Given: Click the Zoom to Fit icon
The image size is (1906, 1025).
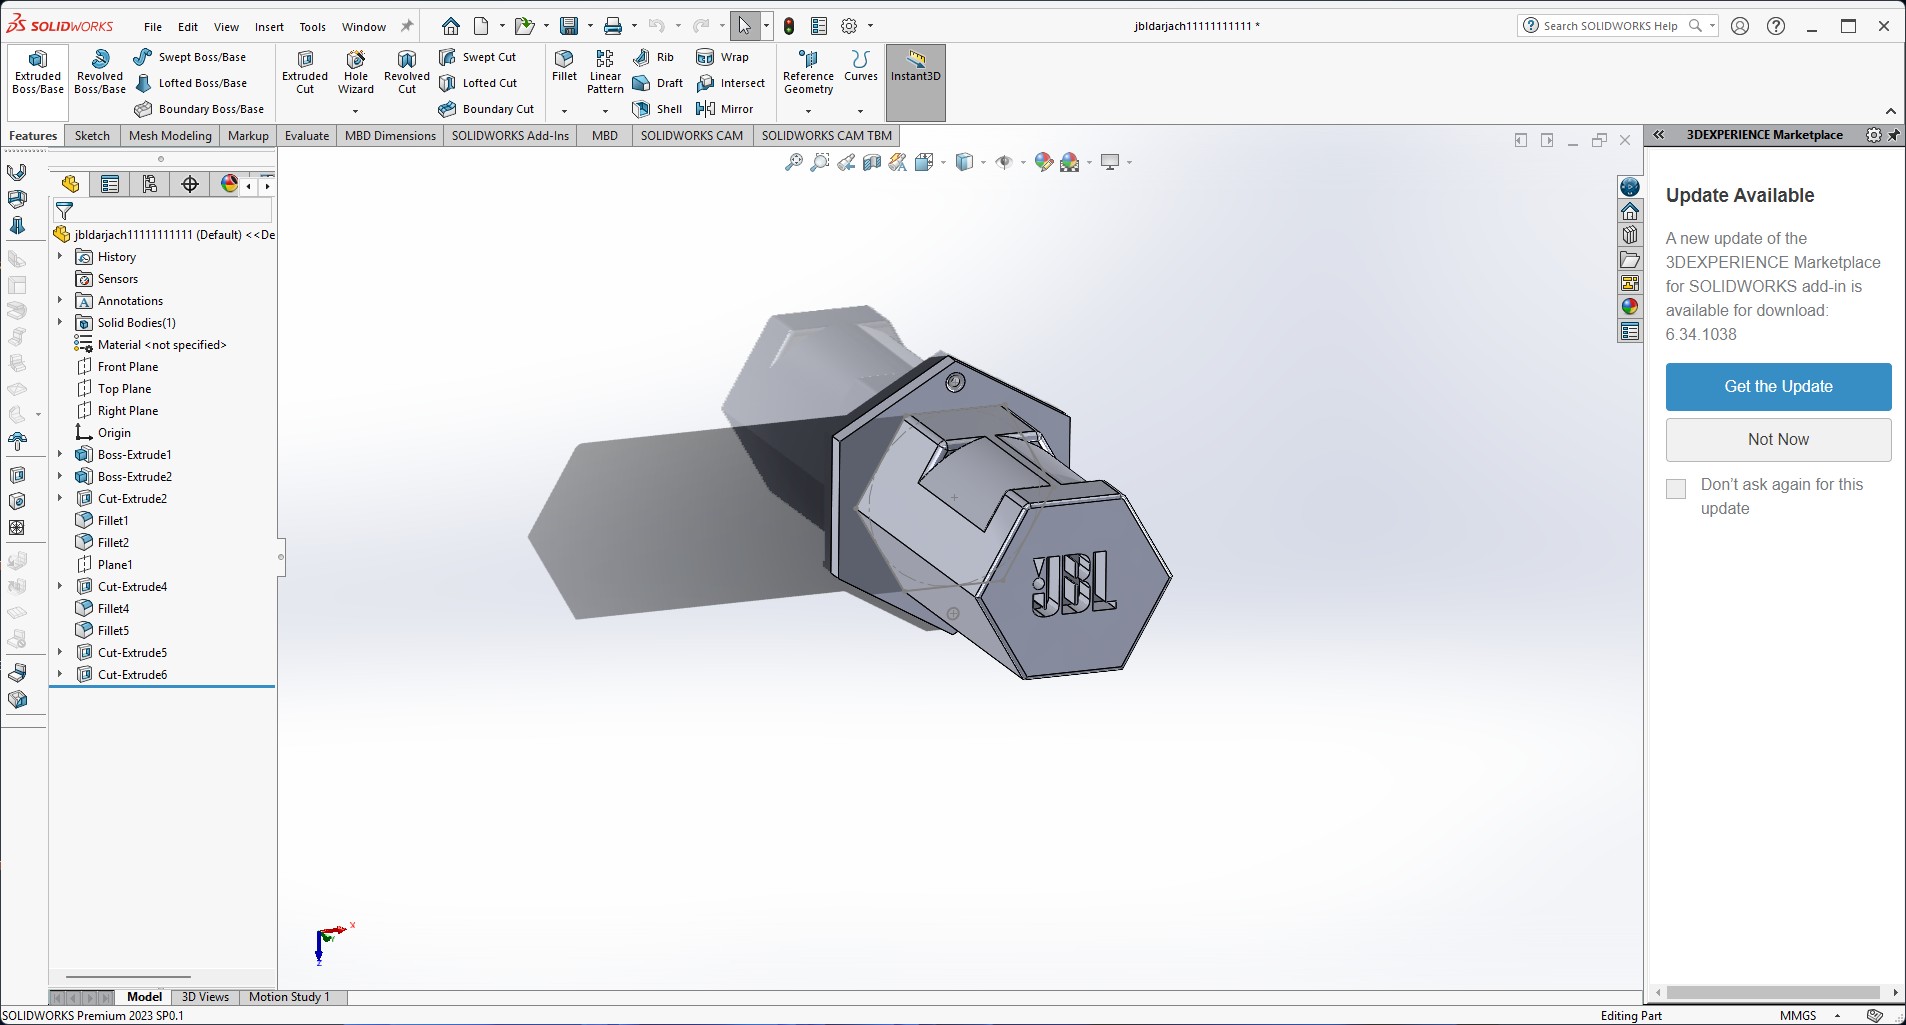Looking at the screenshot, I should pos(793,162).
